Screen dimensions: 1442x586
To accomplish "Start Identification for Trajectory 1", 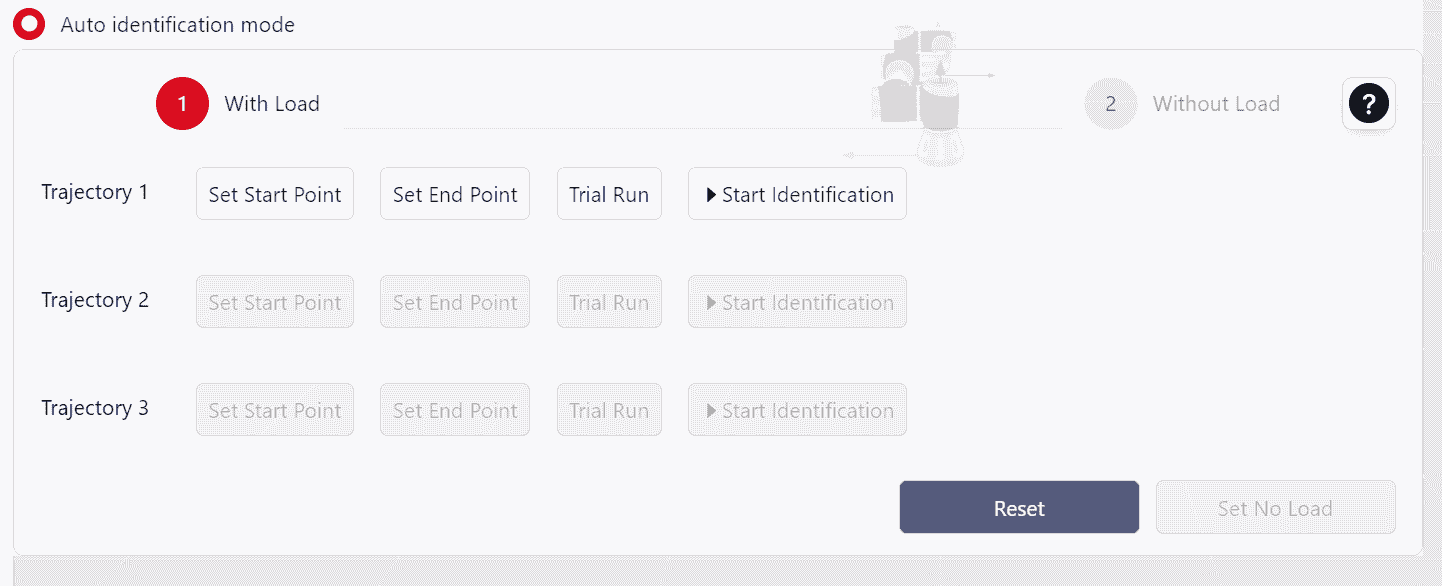I will (797, 194).
